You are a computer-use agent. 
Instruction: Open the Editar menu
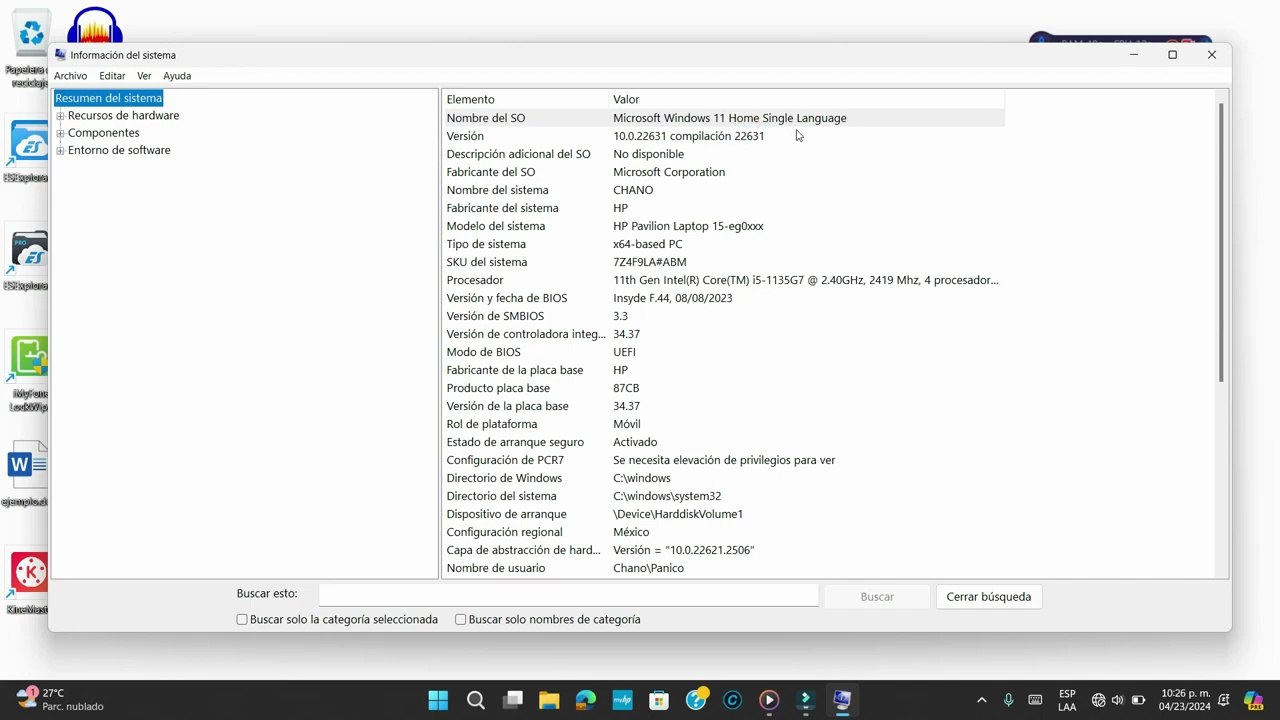point(112,76)
